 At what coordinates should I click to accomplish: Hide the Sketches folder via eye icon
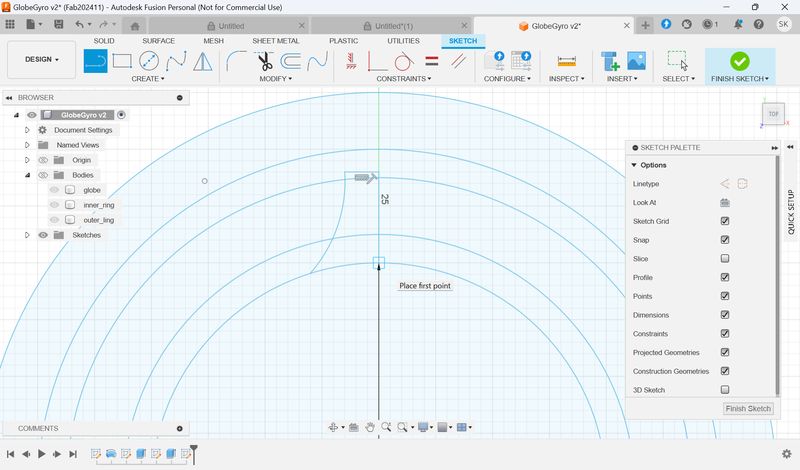tap(43, 235)
